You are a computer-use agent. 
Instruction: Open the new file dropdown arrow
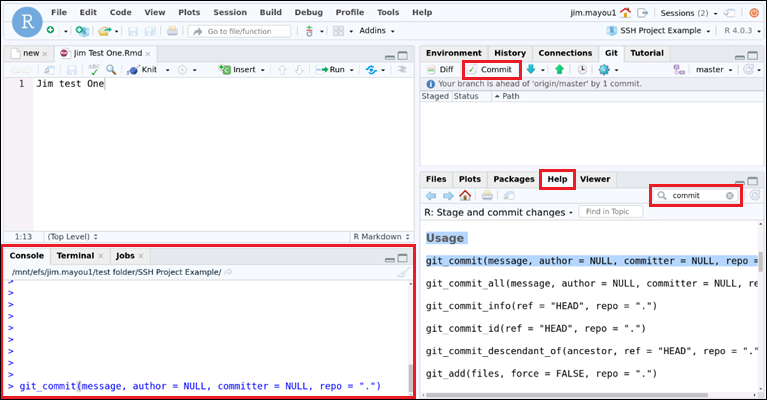pyautogui.click(x=66, y=31)
